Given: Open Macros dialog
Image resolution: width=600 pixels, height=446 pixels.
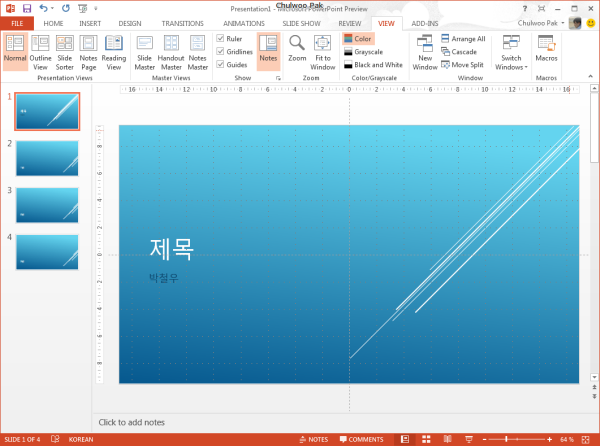Looking at the screenshot, I should coord(546,49).
